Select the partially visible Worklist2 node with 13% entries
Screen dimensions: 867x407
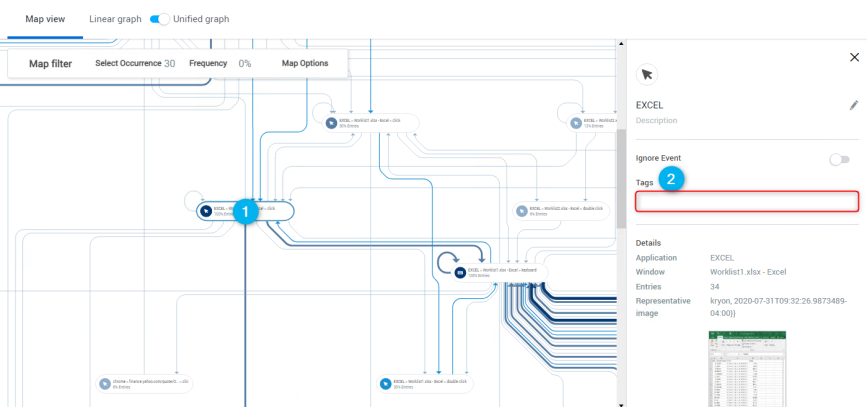point(593,123)
